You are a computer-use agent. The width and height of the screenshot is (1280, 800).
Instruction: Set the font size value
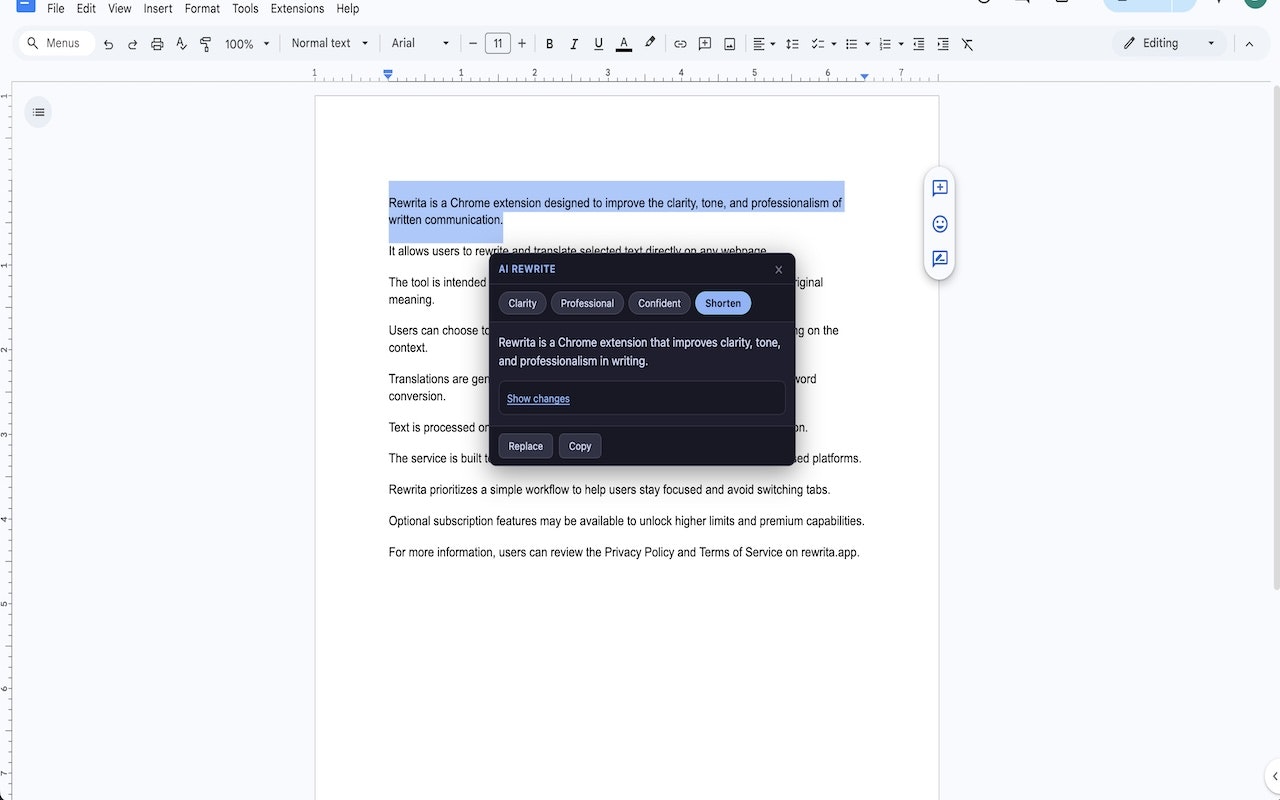(x=497, y=43)
